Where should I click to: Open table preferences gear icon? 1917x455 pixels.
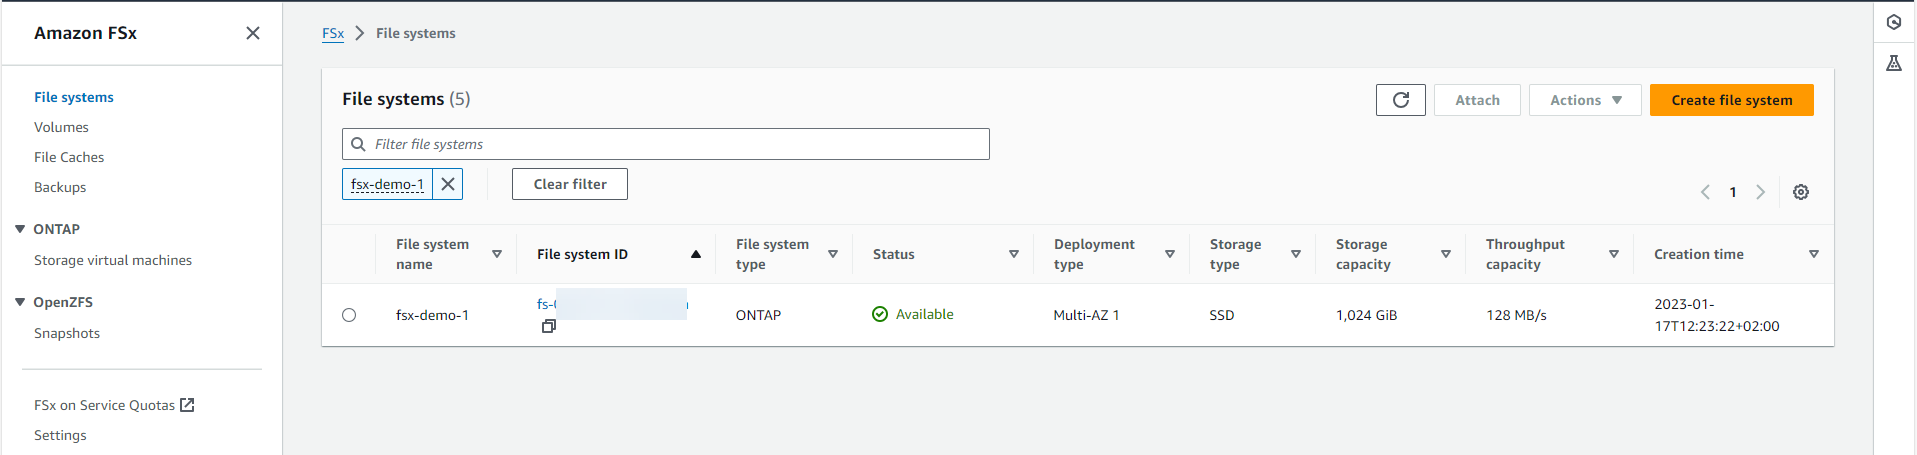(1801, 192)
